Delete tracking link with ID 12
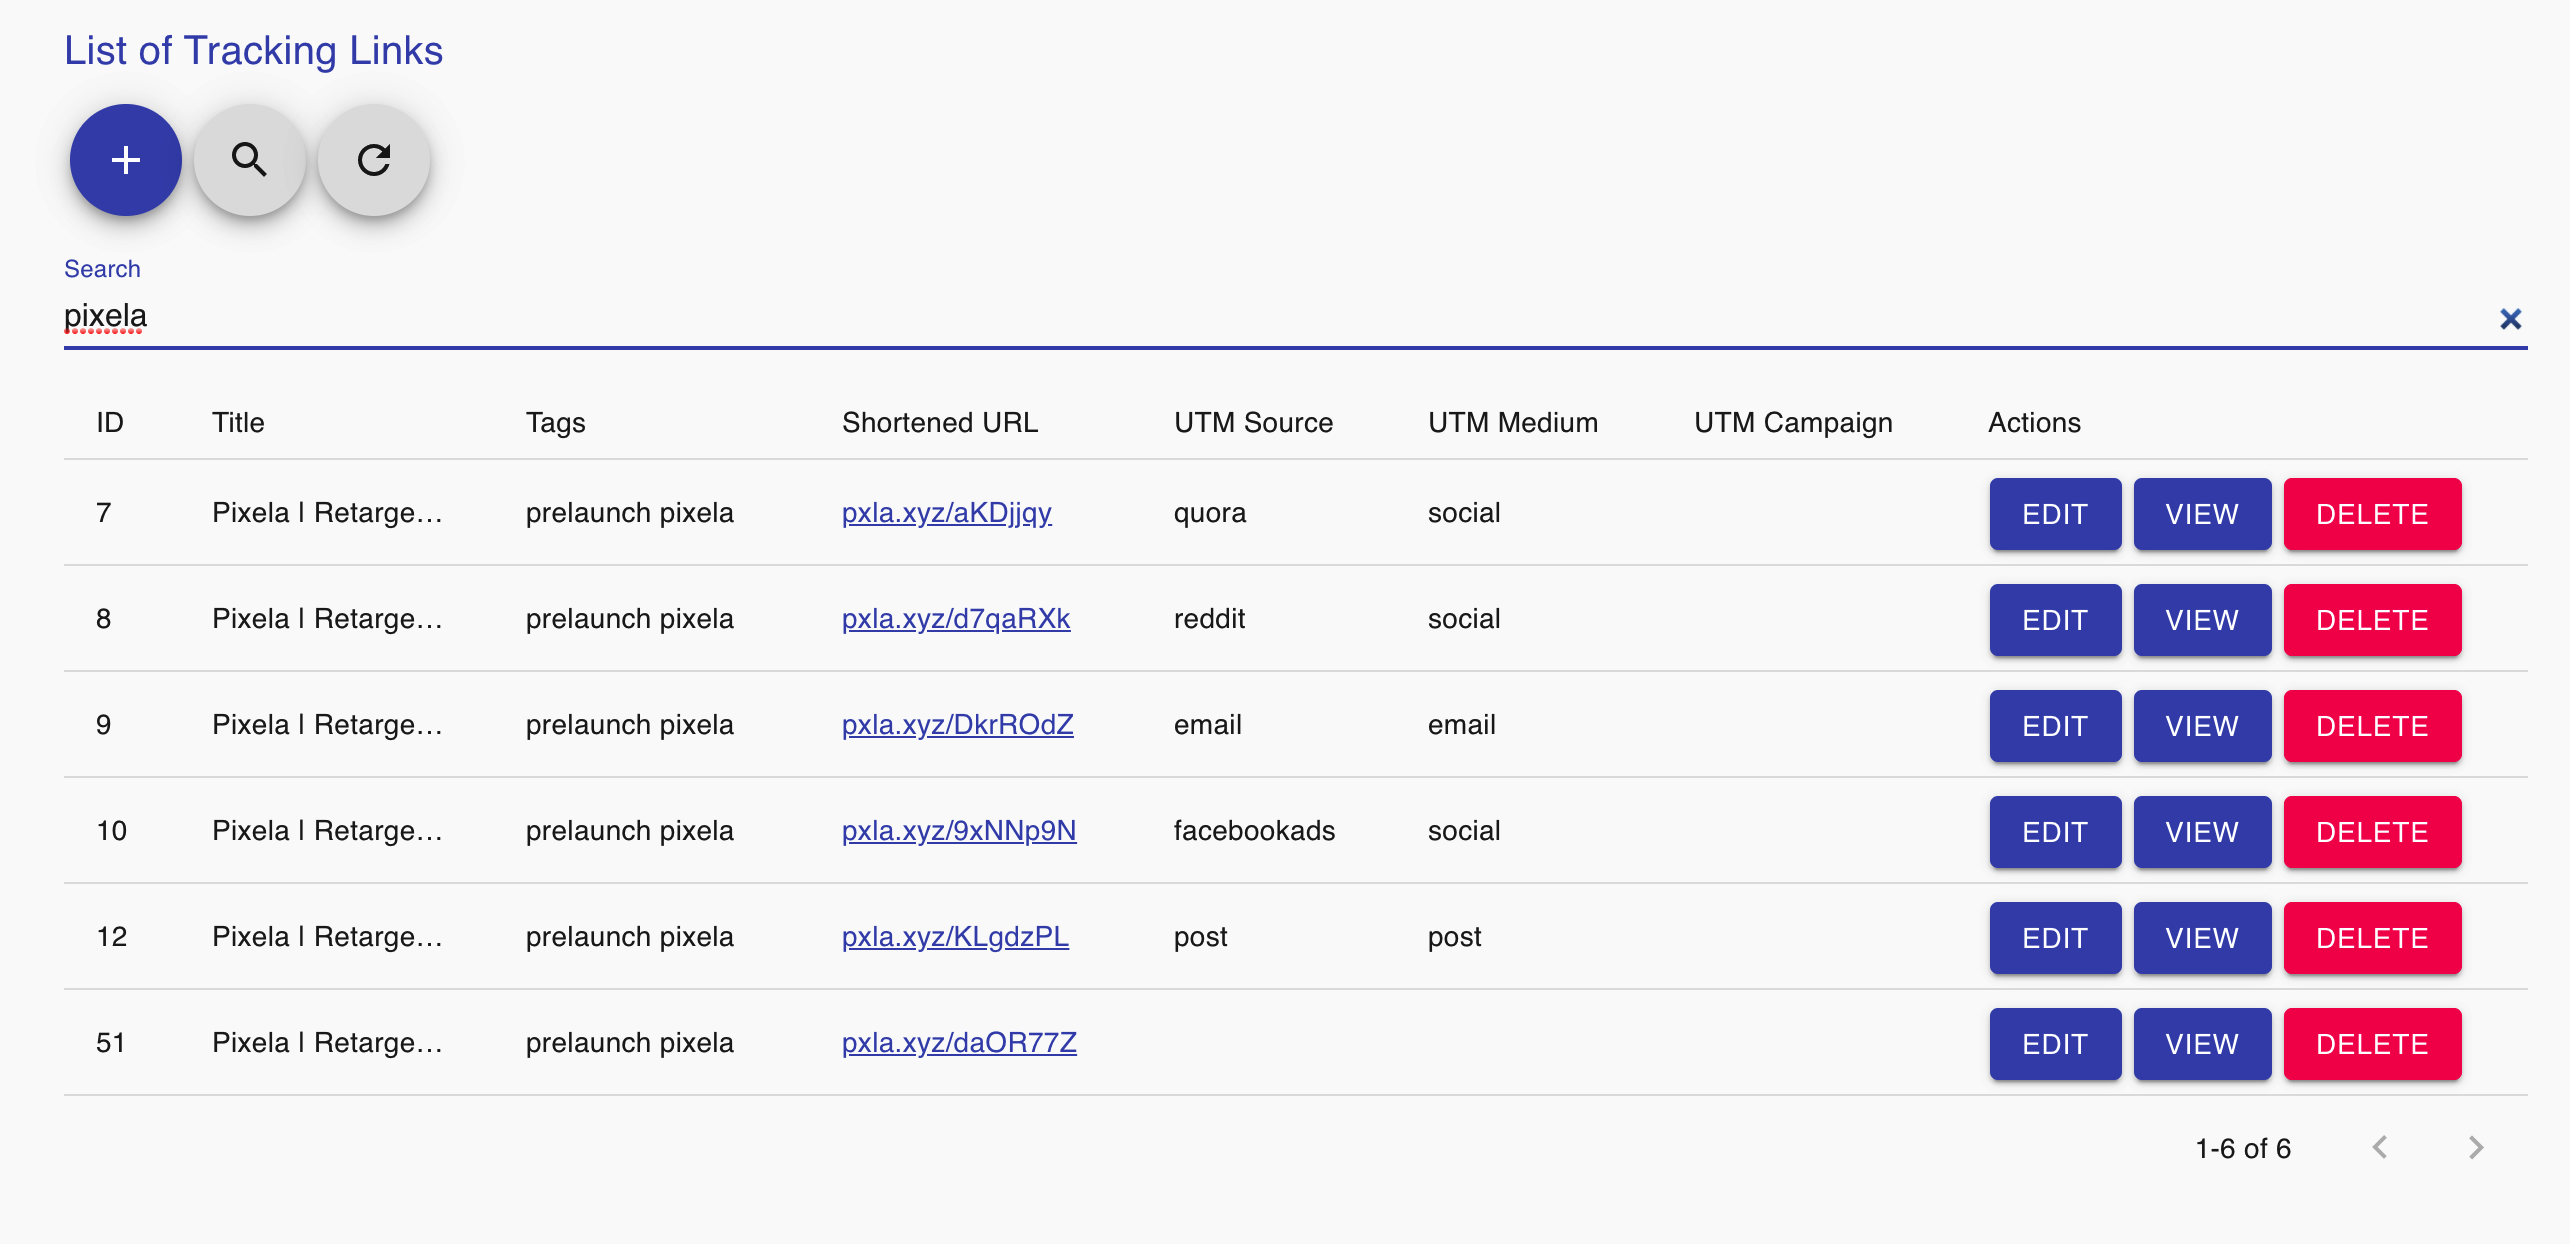Viewport: 2570px width, 1244px height. (2371, 938)
